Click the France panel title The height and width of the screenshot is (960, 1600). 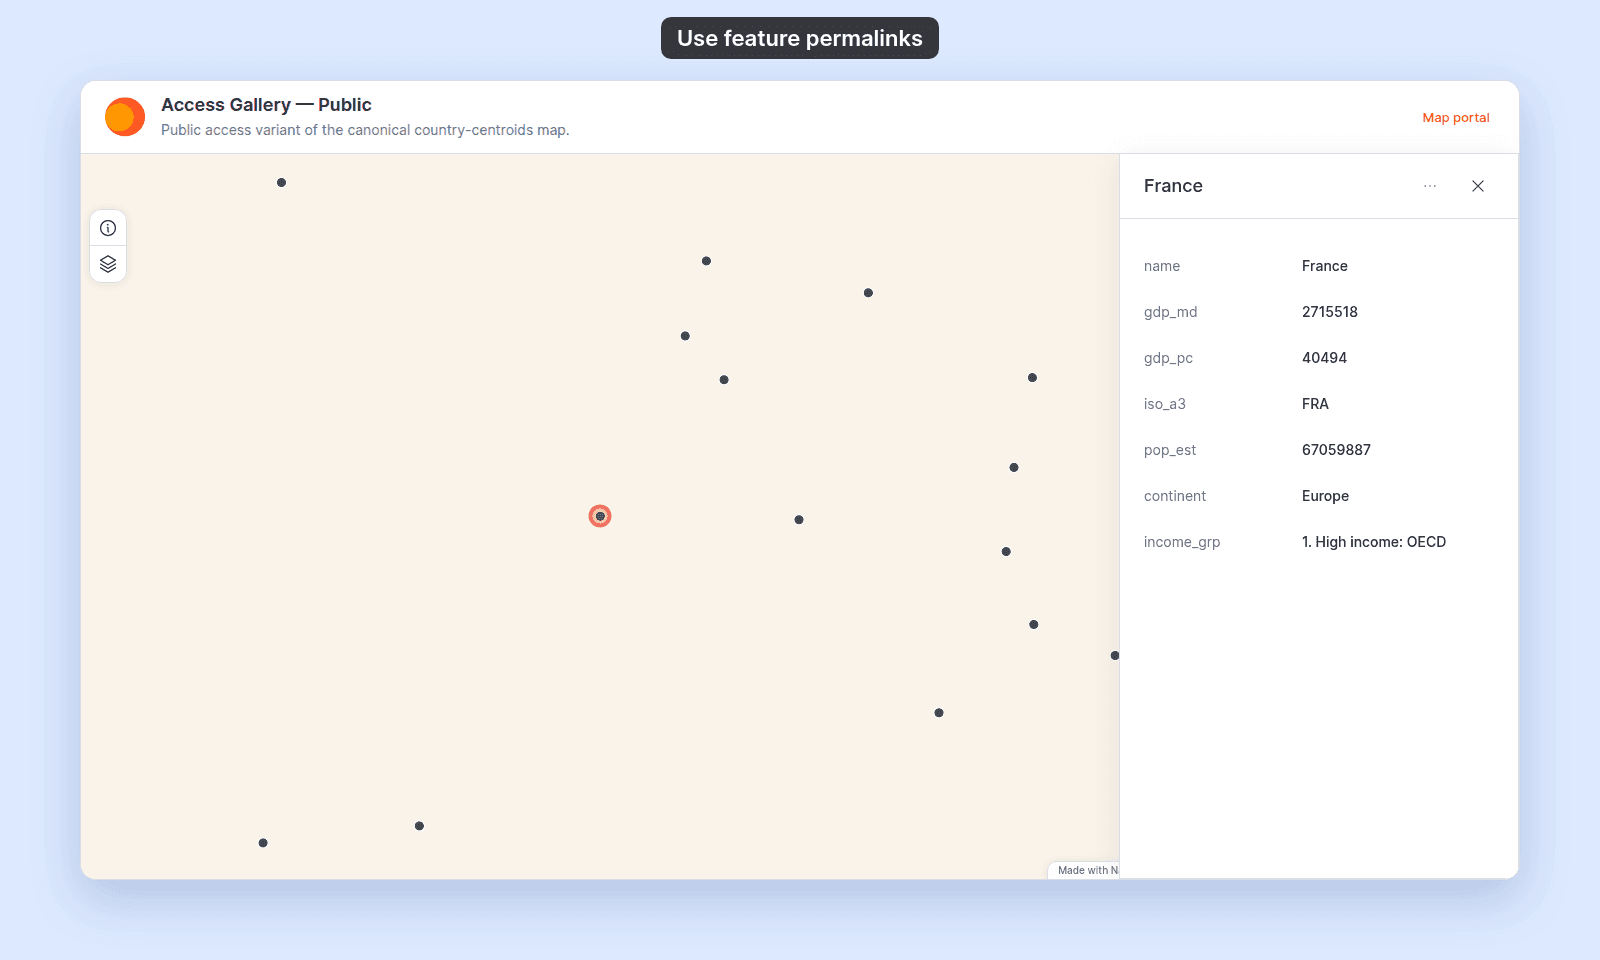click(x=1173, y=186)
